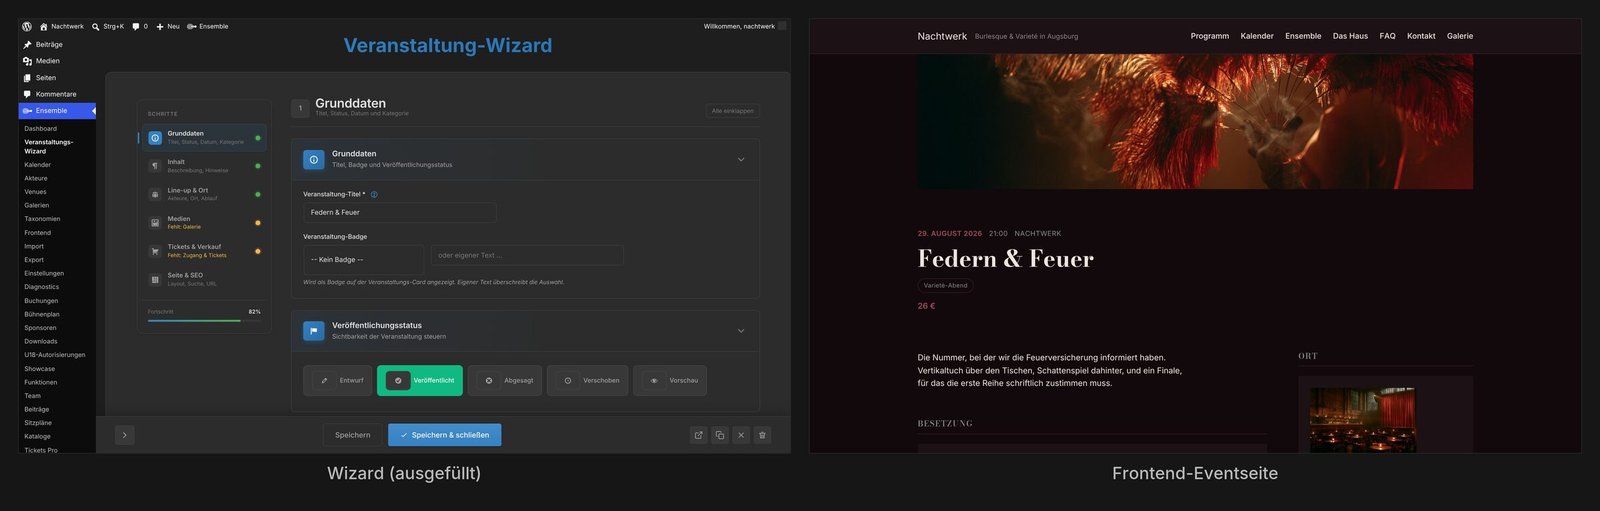Select Verschoben status
The image size is (1600, 511).
[x=587, y=381]
